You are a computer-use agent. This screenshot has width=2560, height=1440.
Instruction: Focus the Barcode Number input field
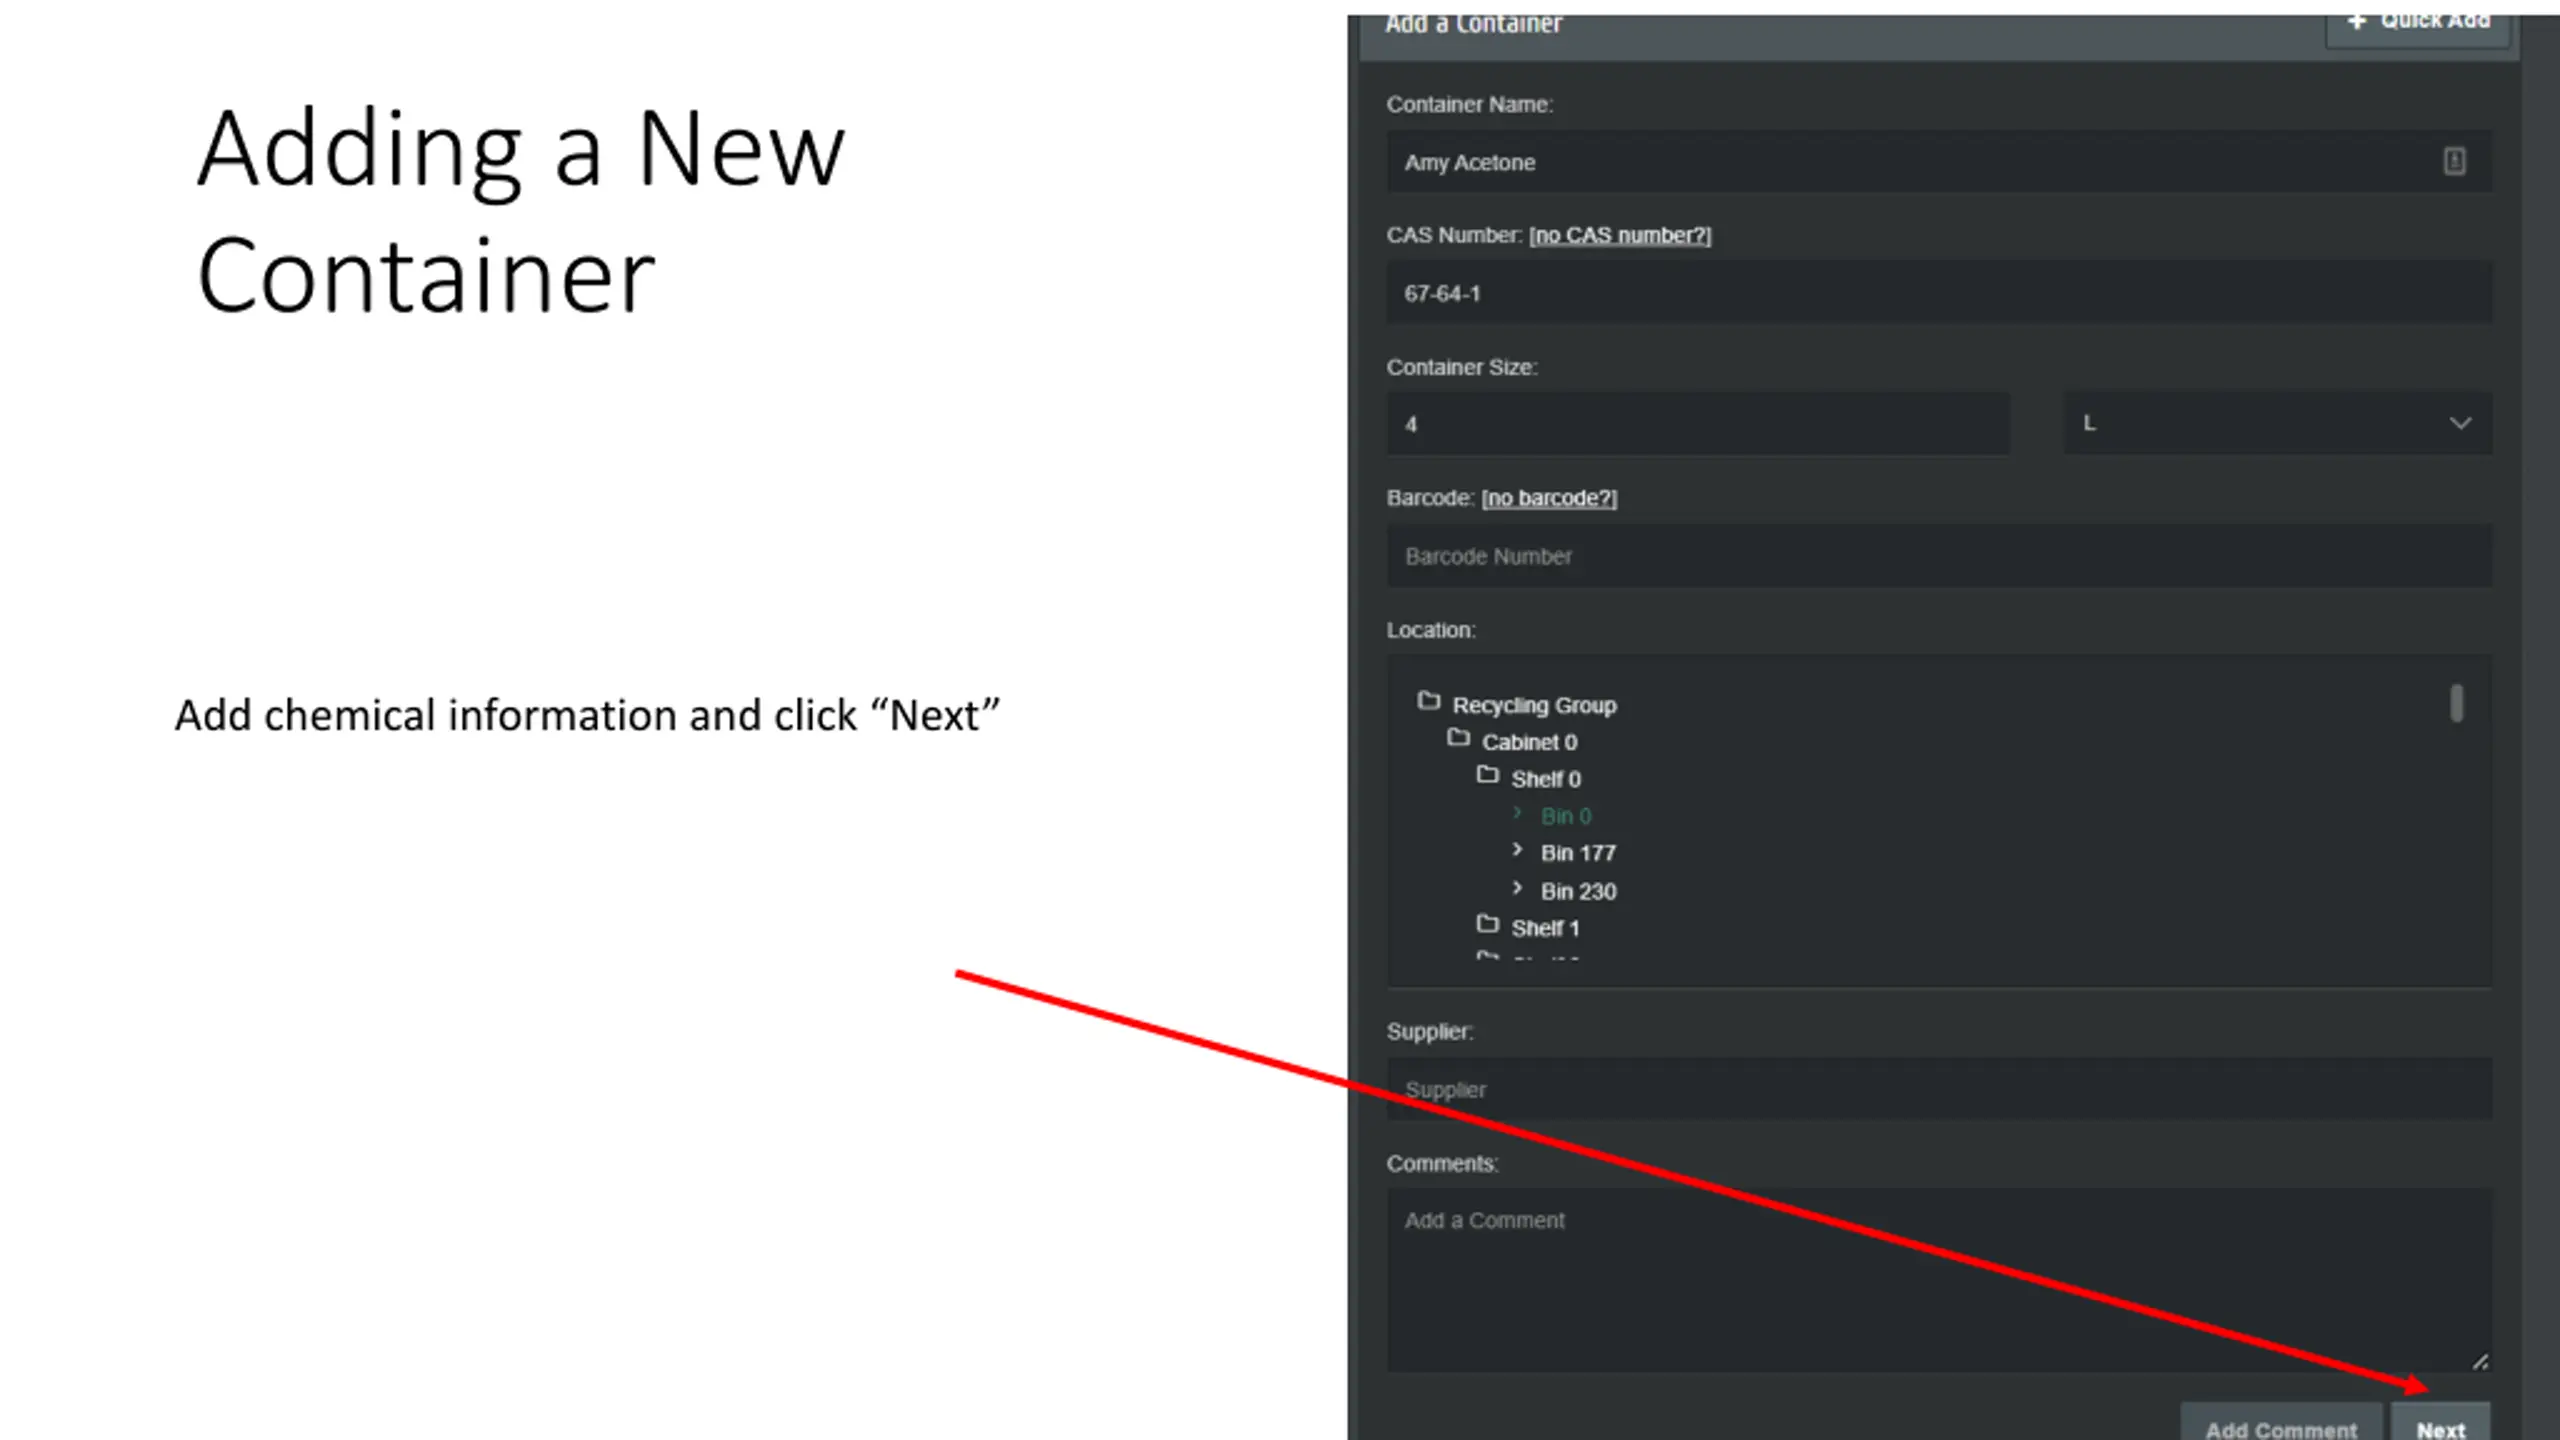[1939, 556]
